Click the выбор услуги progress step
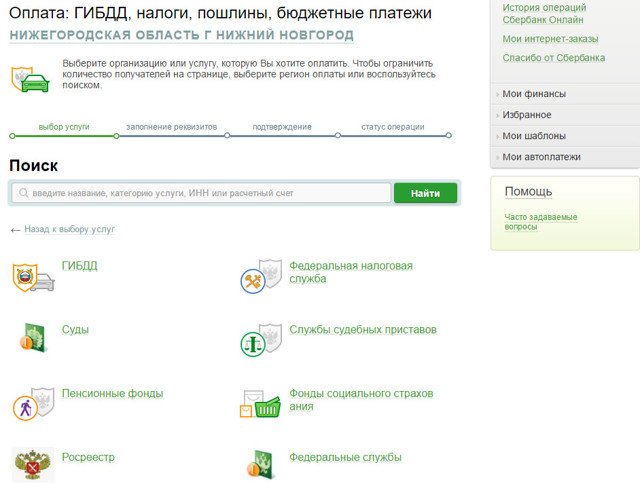Viewport: 640px width, 484px height. tap(64, 127)
